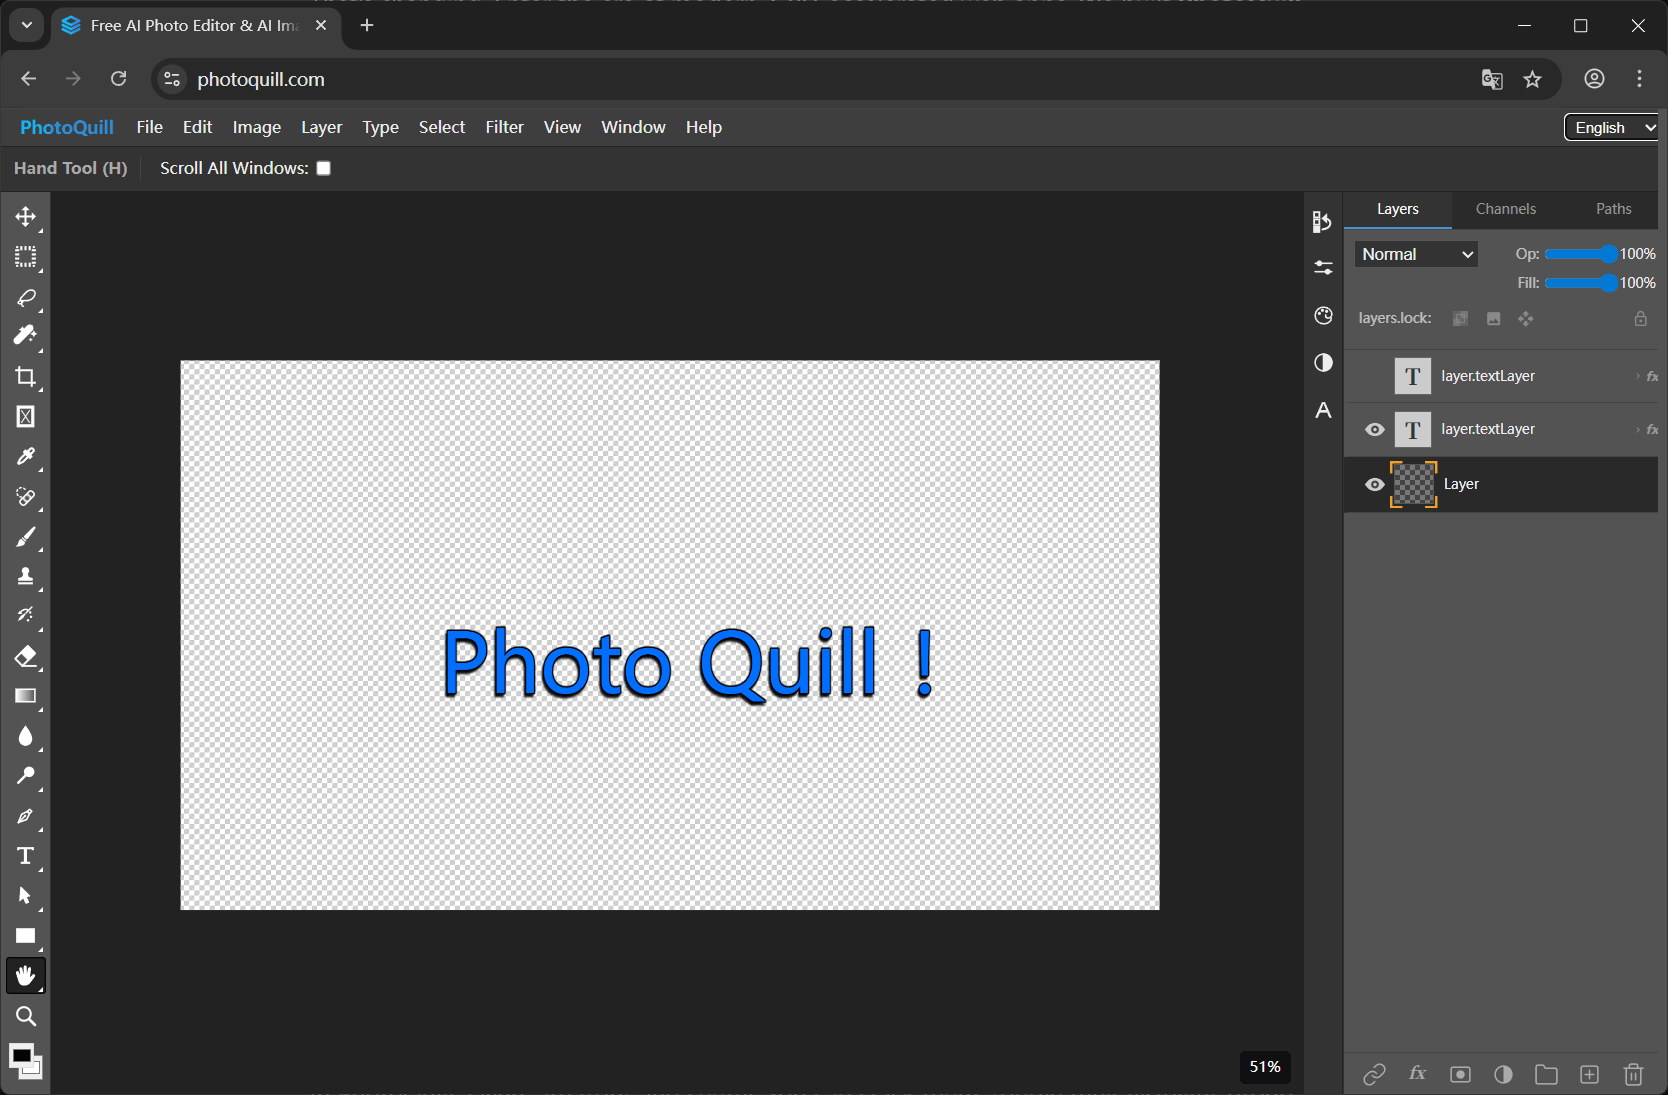Image resolution: width=1668 pixels, height=1095 pixels.
Task: Select the Frame tool
Action: (26, 416)
